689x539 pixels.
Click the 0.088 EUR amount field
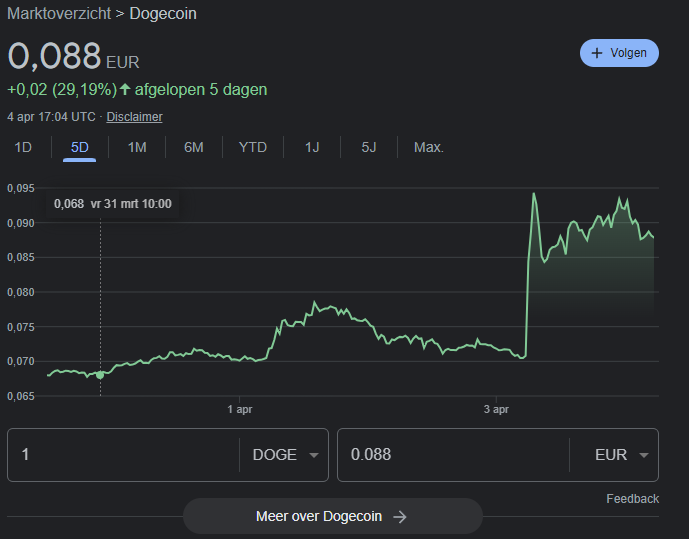click(x=453, y=455)
